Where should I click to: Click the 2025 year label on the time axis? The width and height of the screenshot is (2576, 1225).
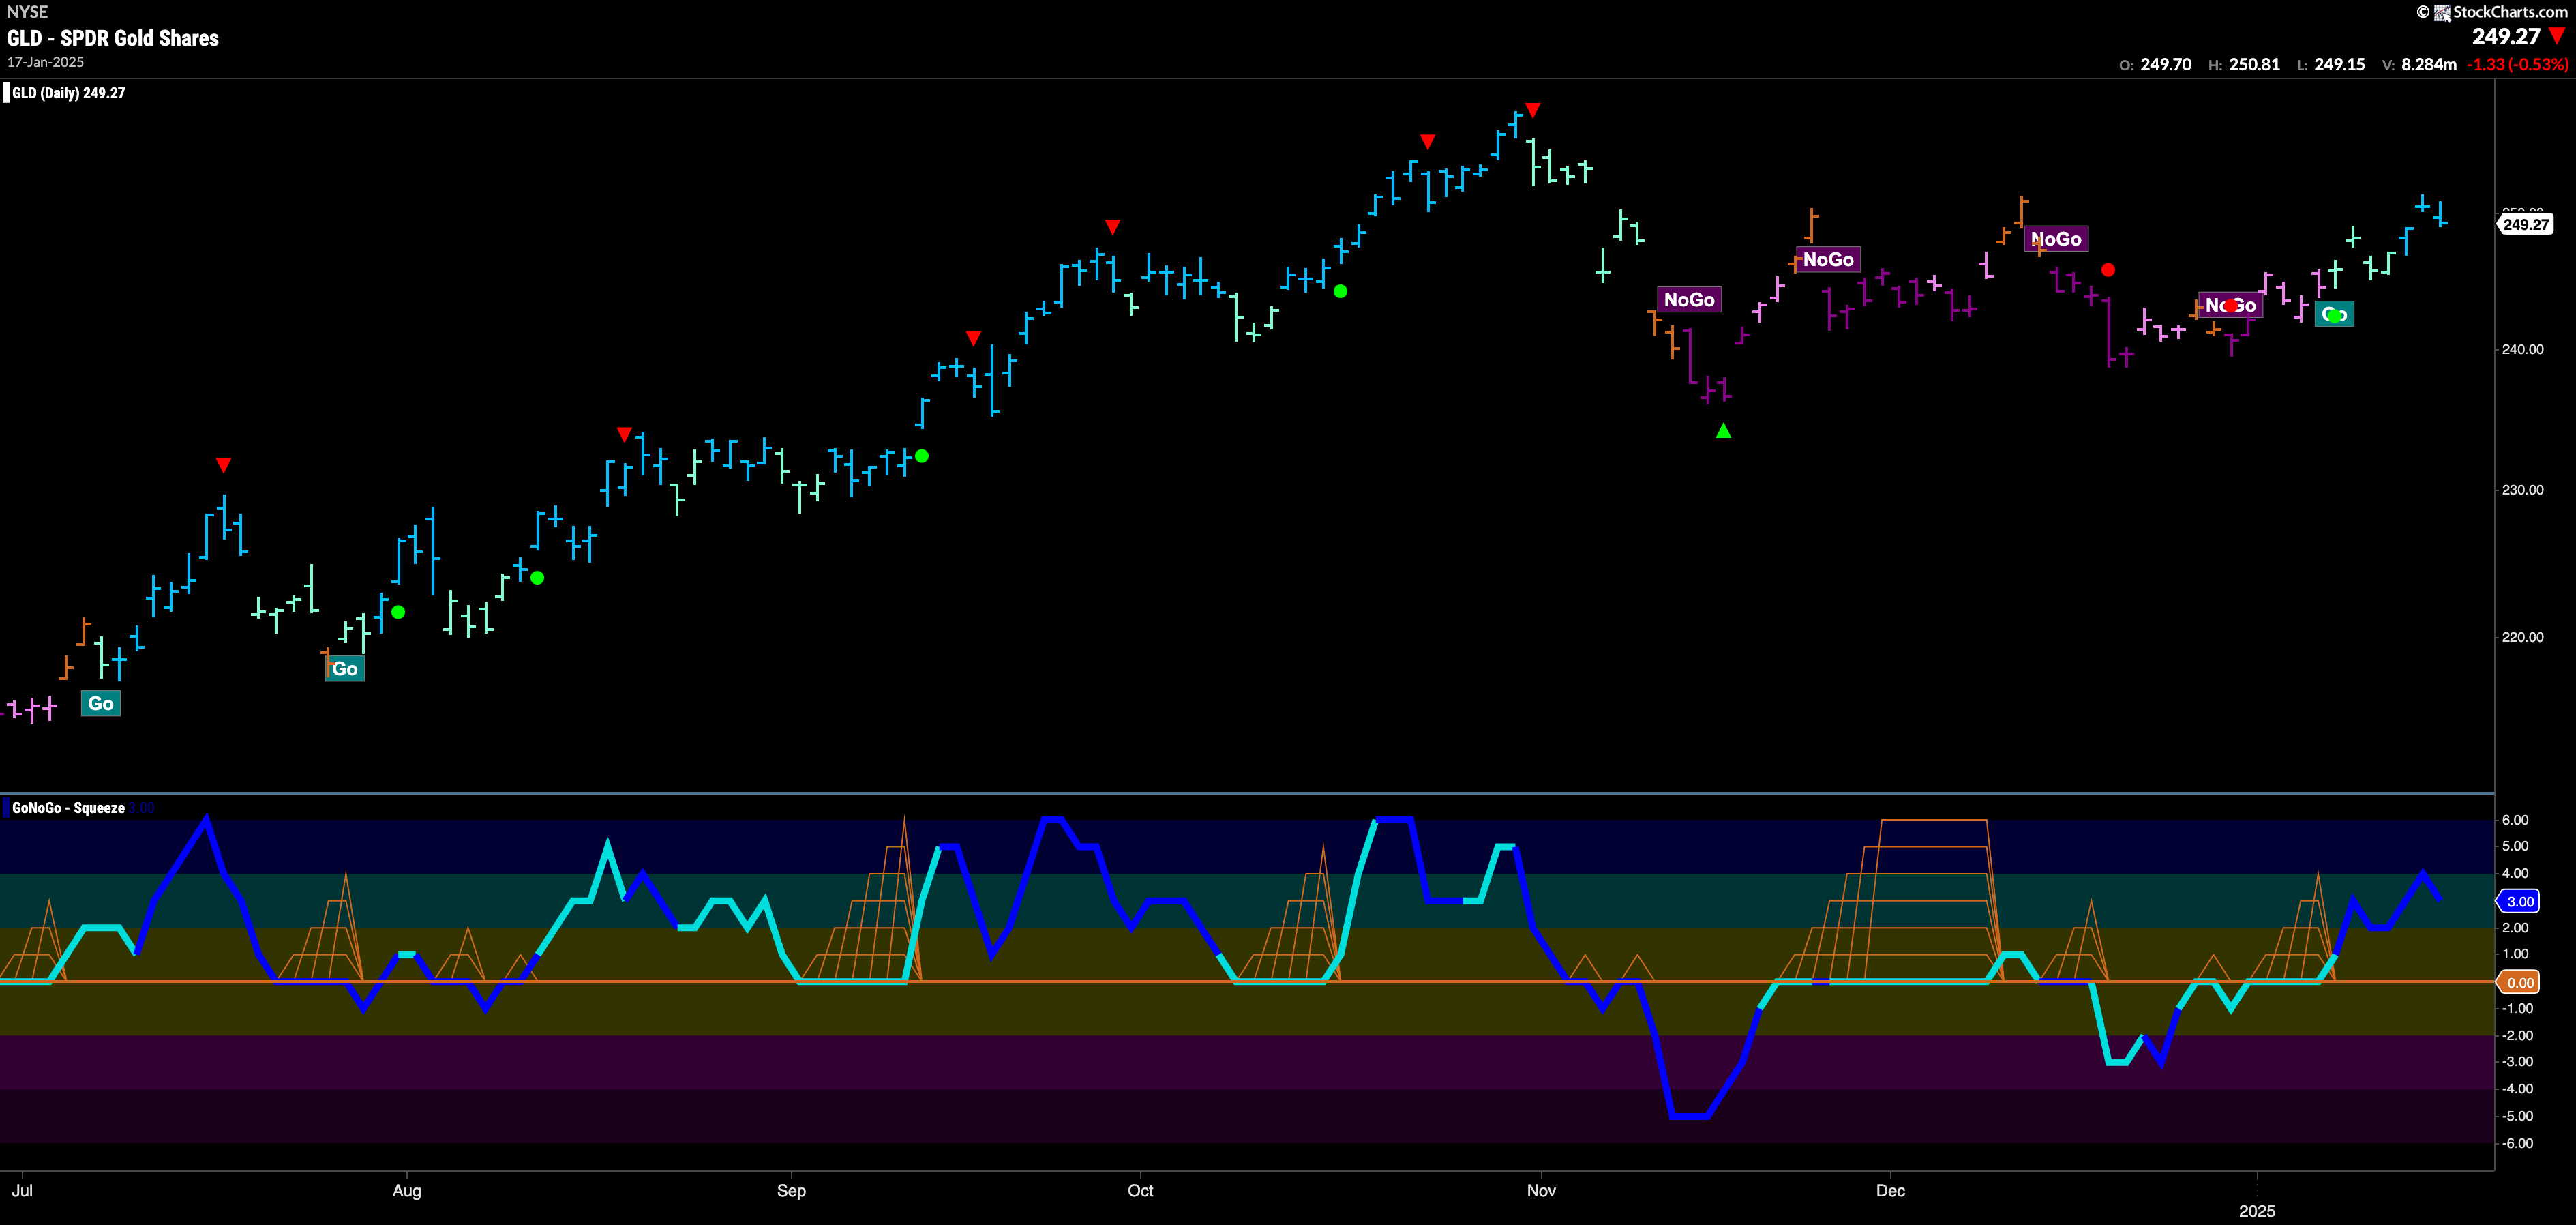click(x=2257, y=1211)
